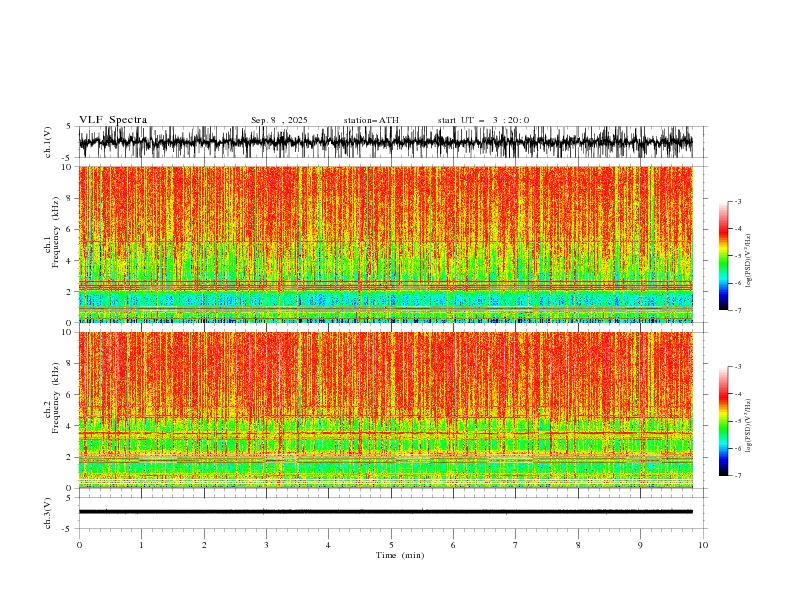792x612 pixels.
Task: Click the "4" kHz tick of ch.2 spectrogram
Action: coord(71,426)
